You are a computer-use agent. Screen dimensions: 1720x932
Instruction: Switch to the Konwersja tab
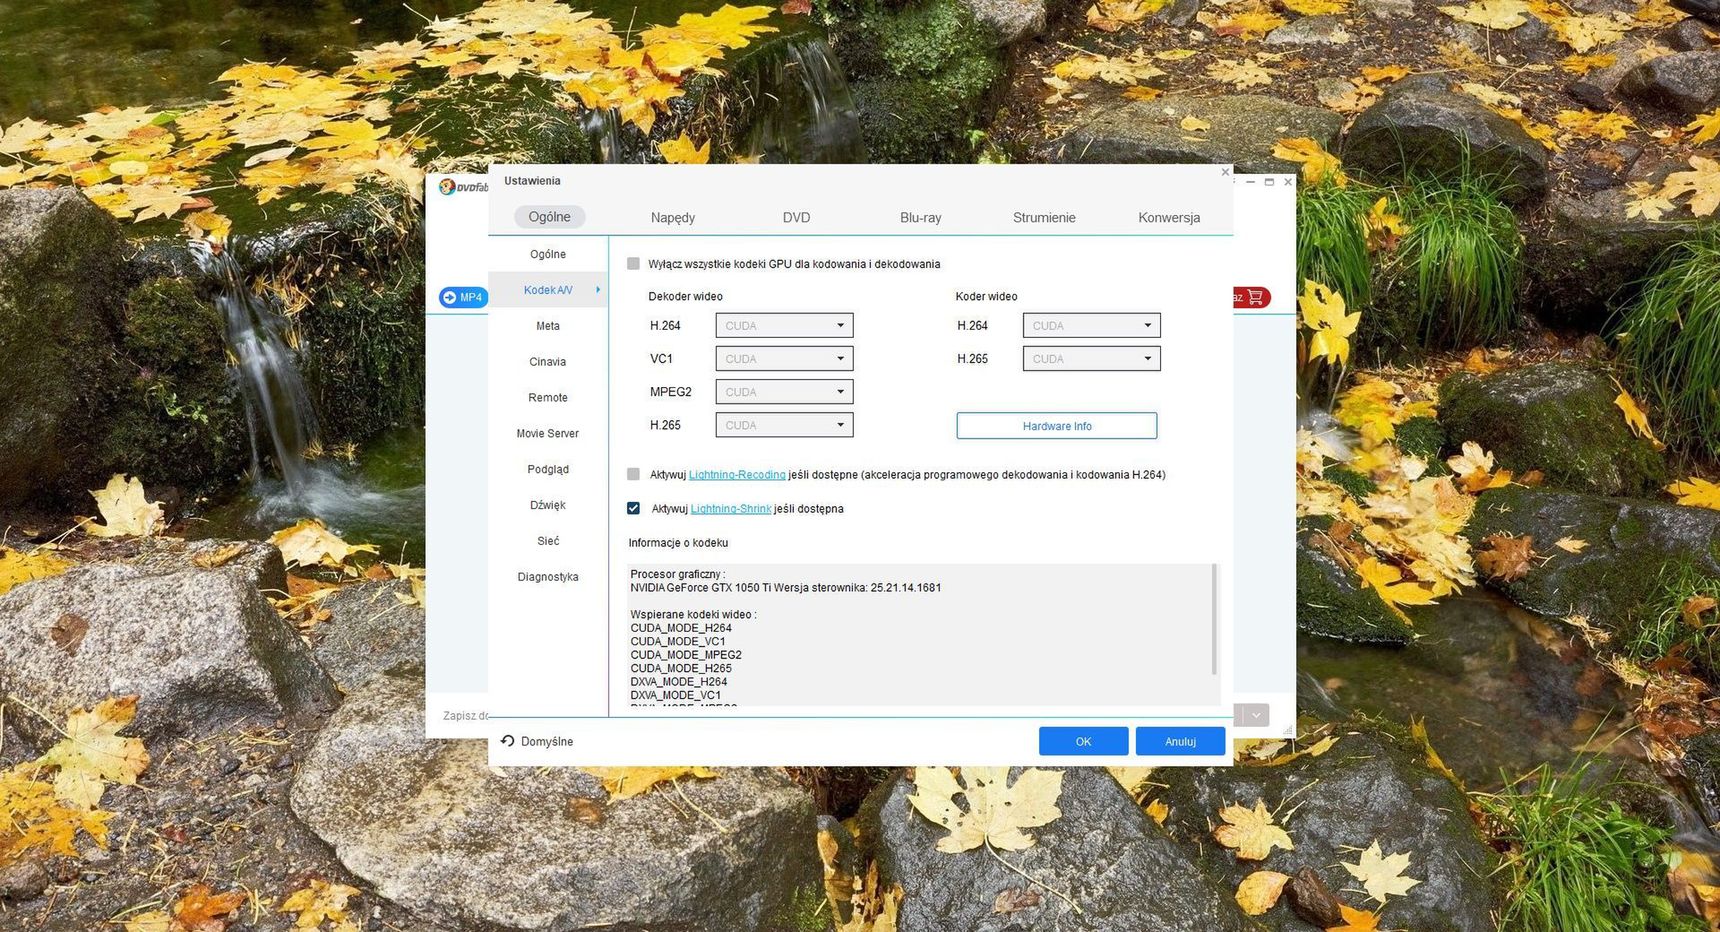pos(1169,217)
